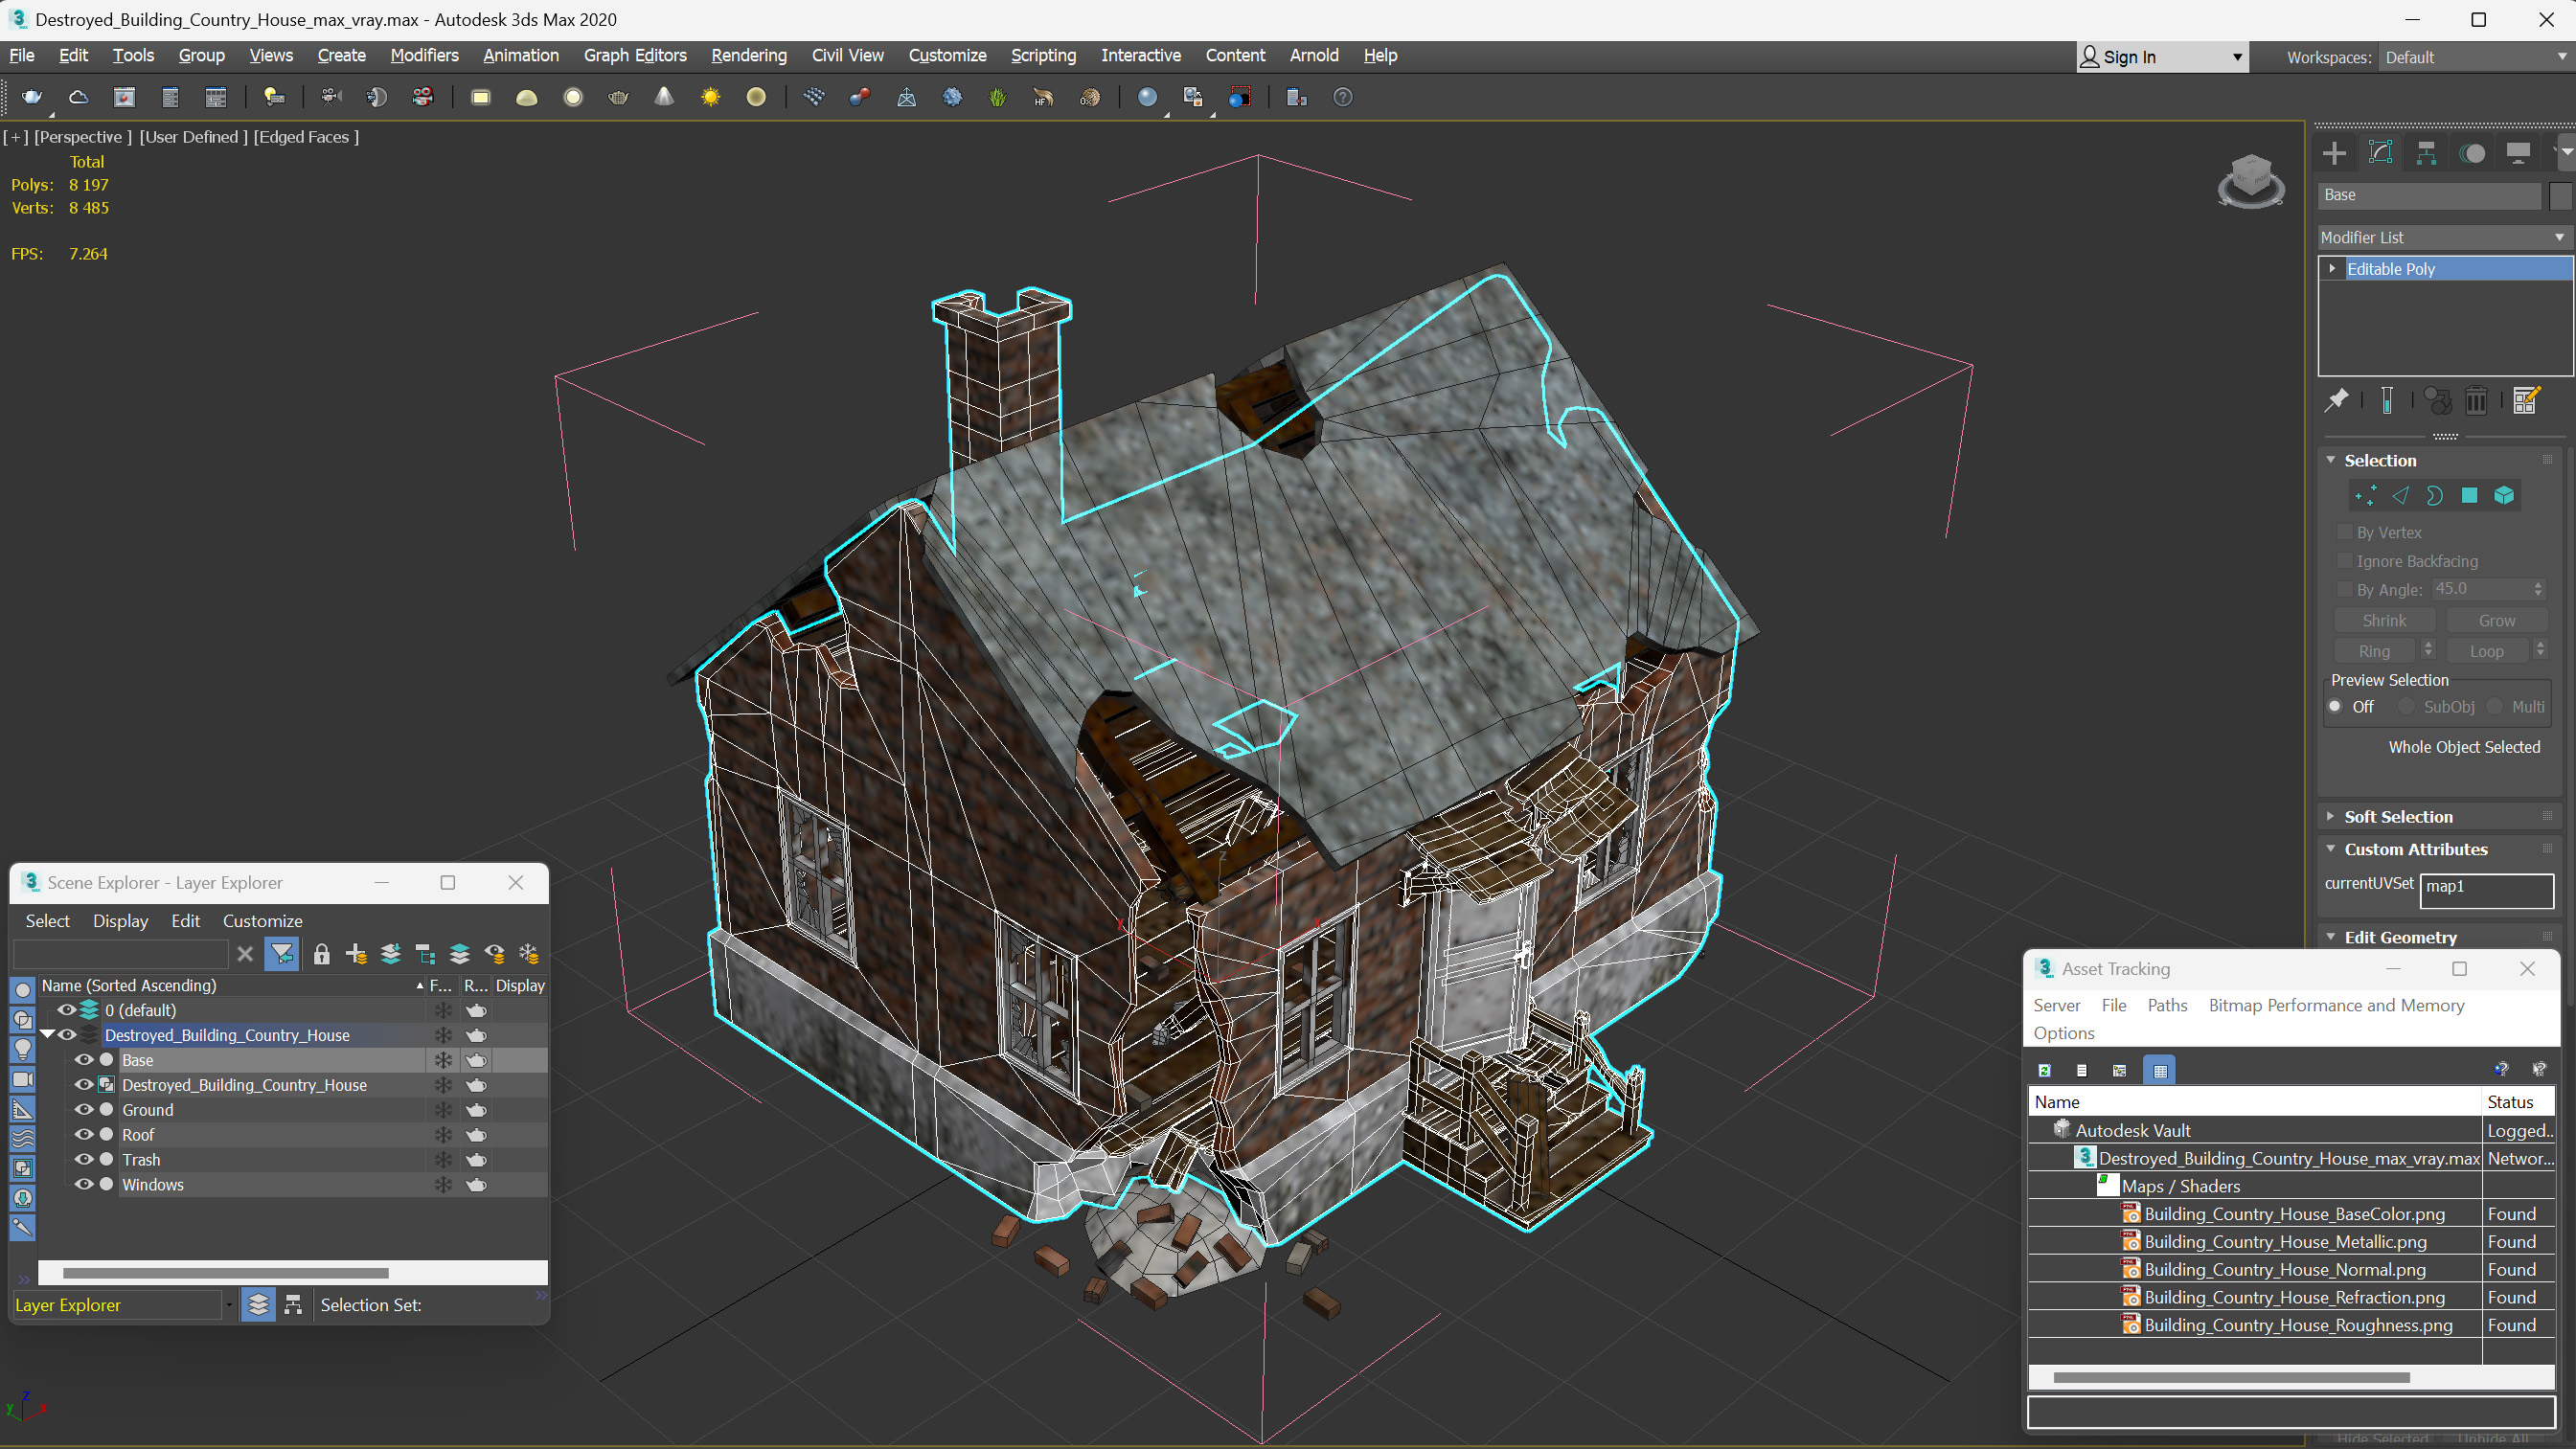Image resolution: width=2576 pixels, height=1449 pixels.
Task: Click the Edged Faces viewport label
Action: click(306, 137)
